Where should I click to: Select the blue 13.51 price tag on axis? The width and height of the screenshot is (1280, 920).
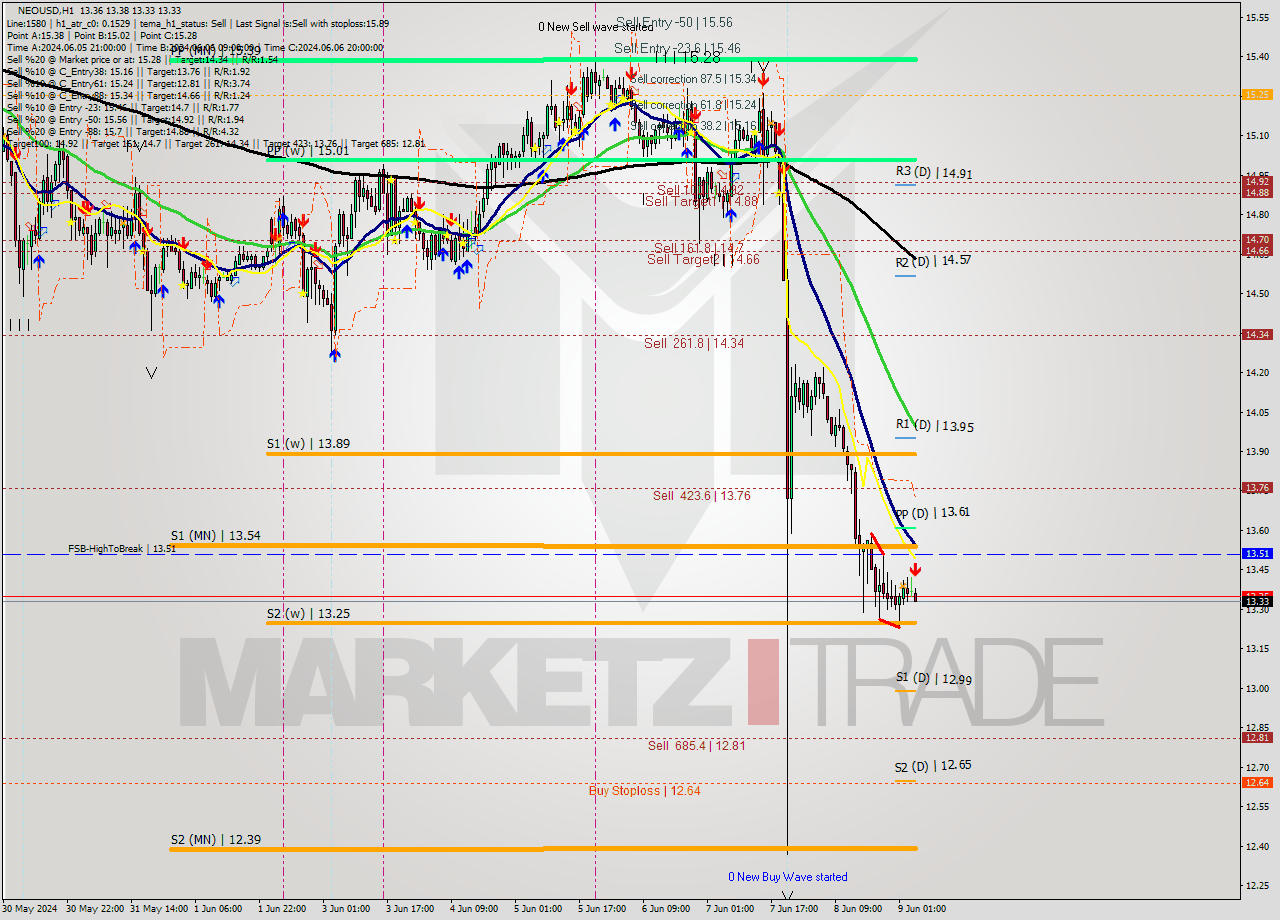pyautogui.click(x=1257, y=553)
